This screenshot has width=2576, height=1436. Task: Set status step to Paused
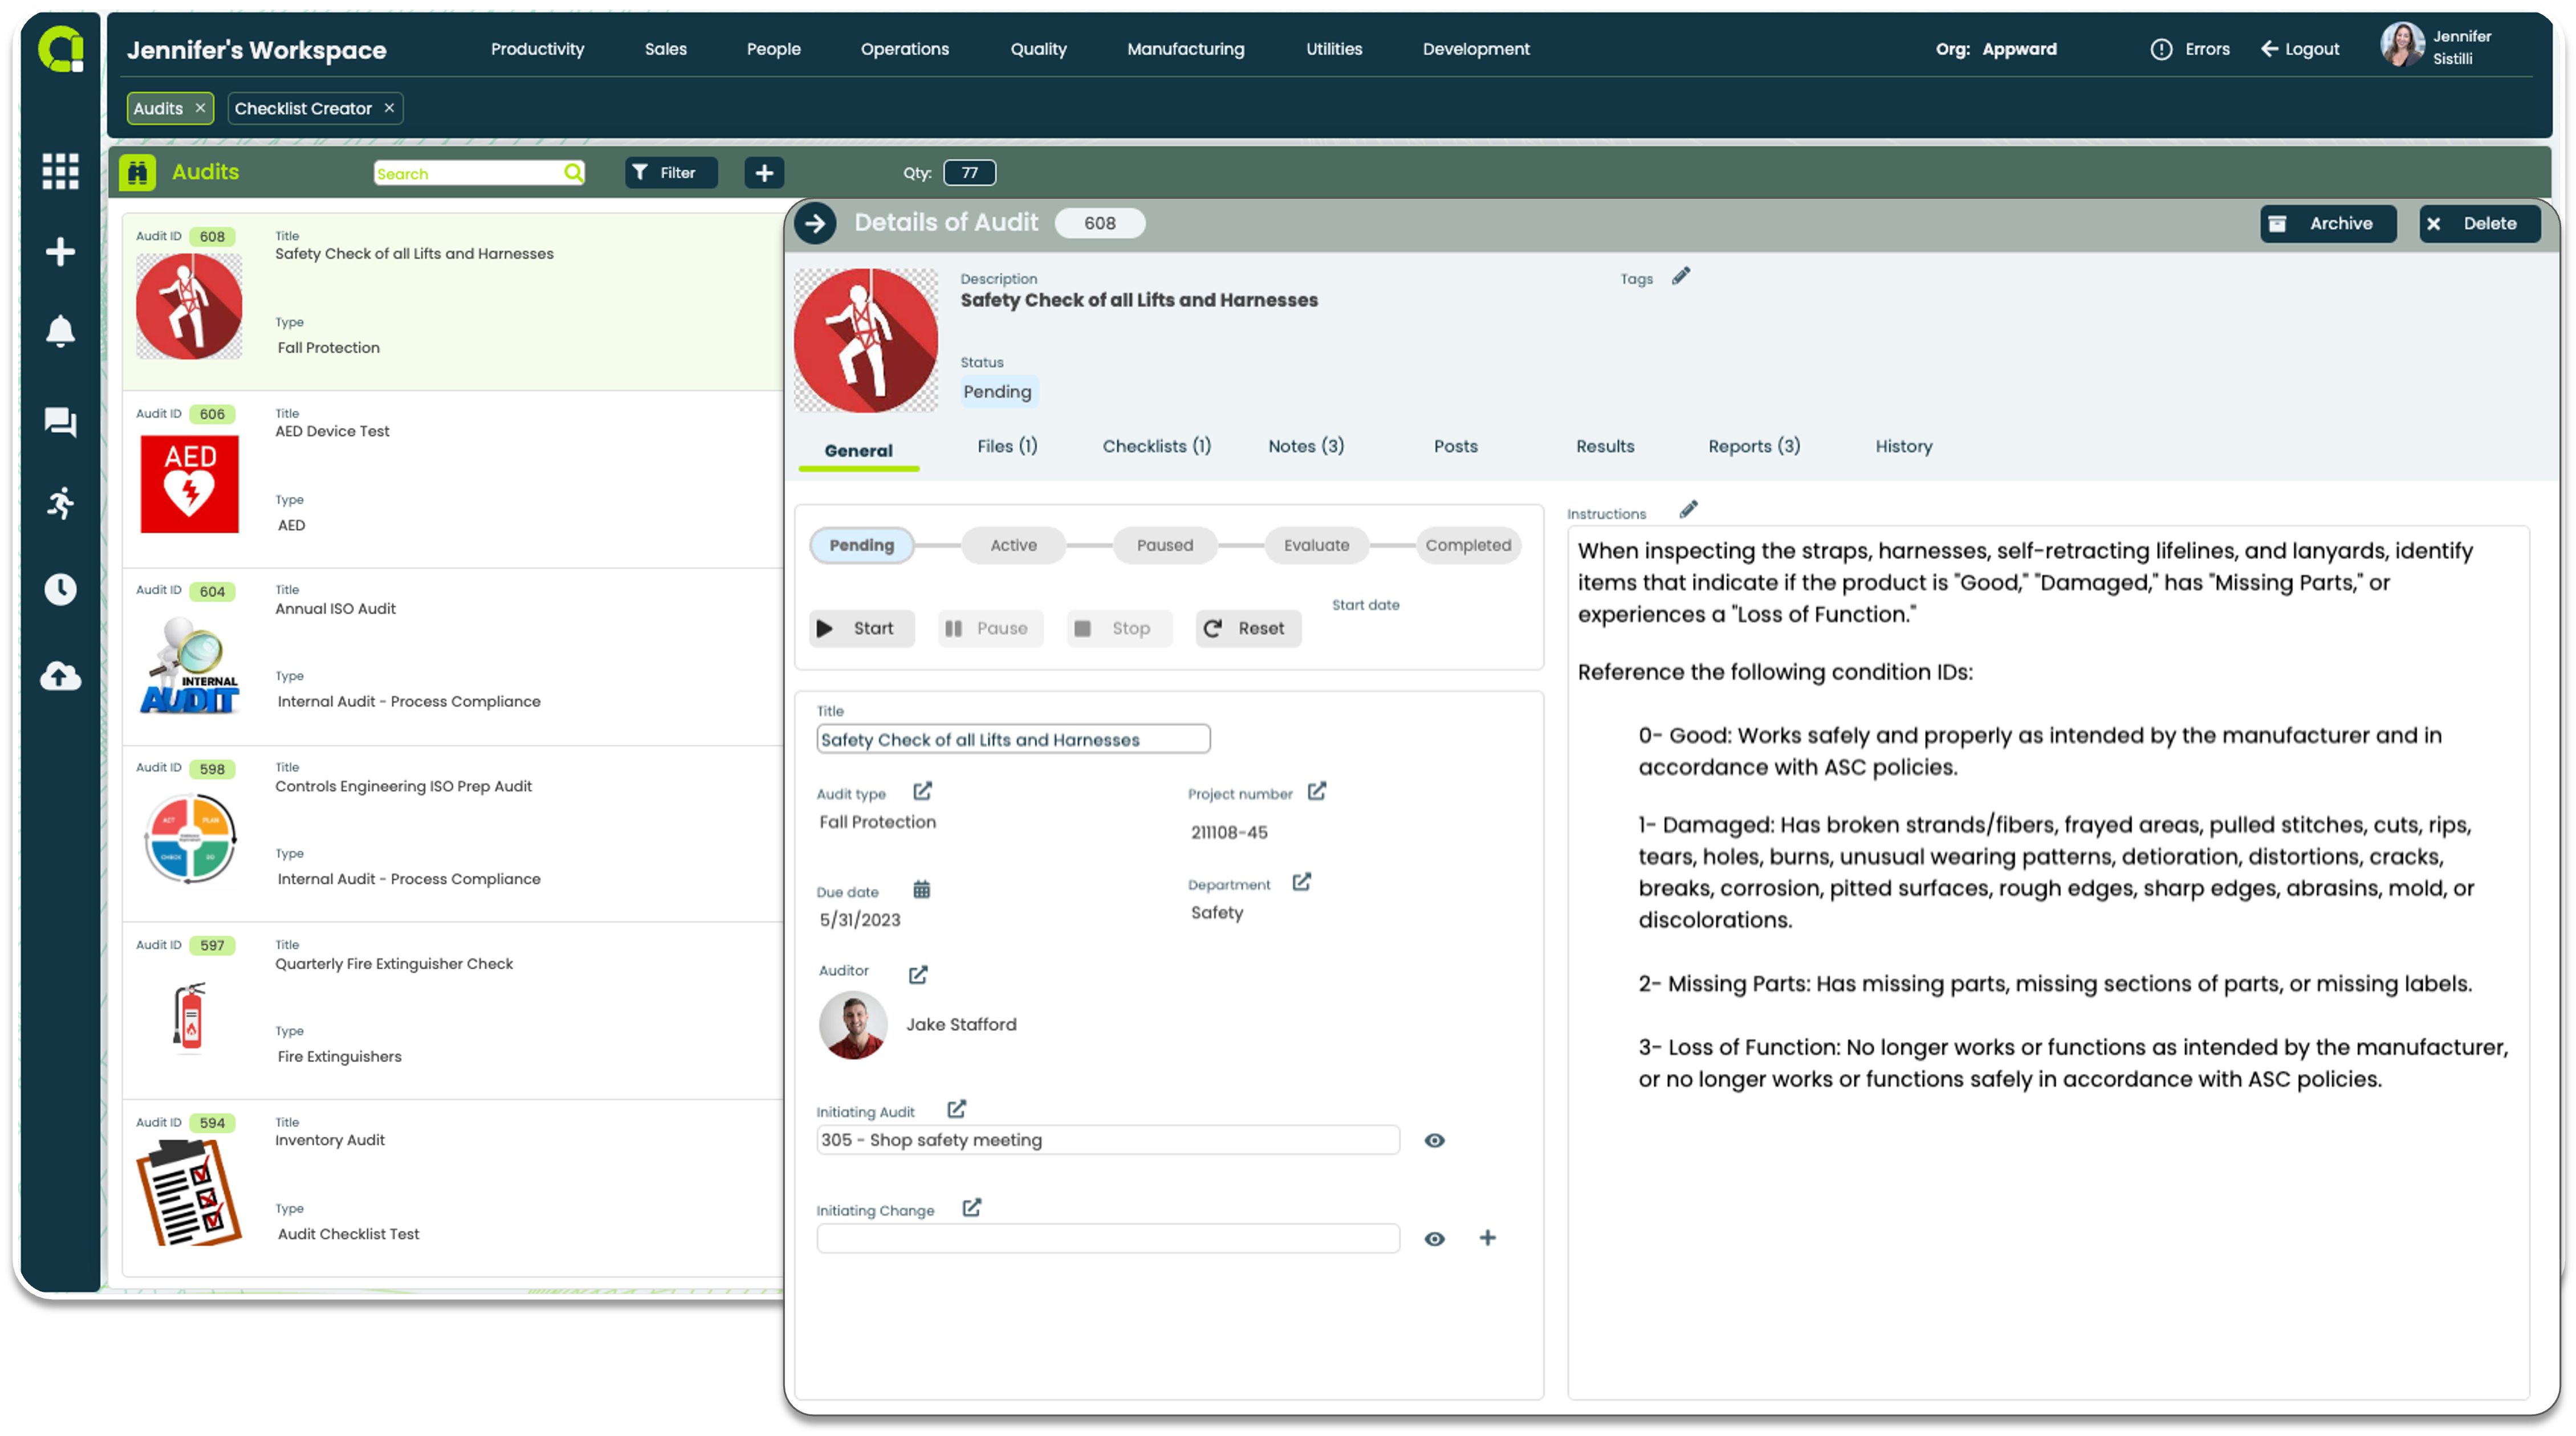click(1164, 545)
